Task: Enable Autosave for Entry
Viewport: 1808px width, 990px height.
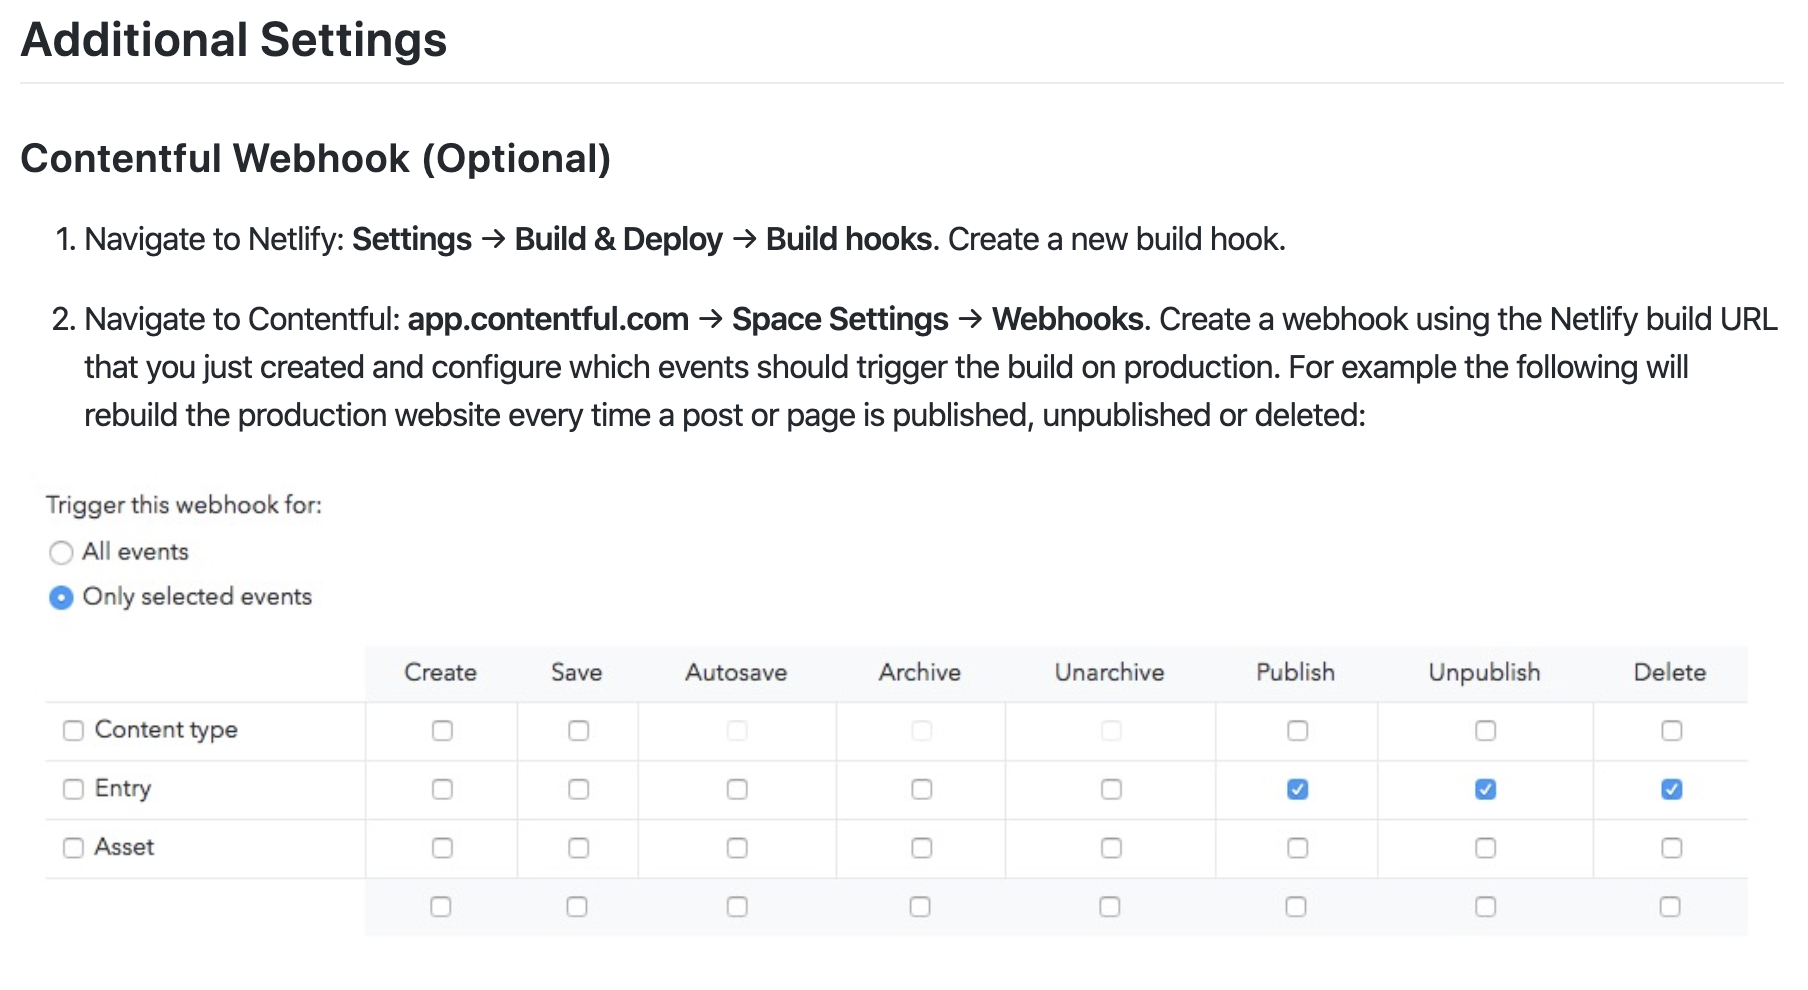Action: click(736, 789)
